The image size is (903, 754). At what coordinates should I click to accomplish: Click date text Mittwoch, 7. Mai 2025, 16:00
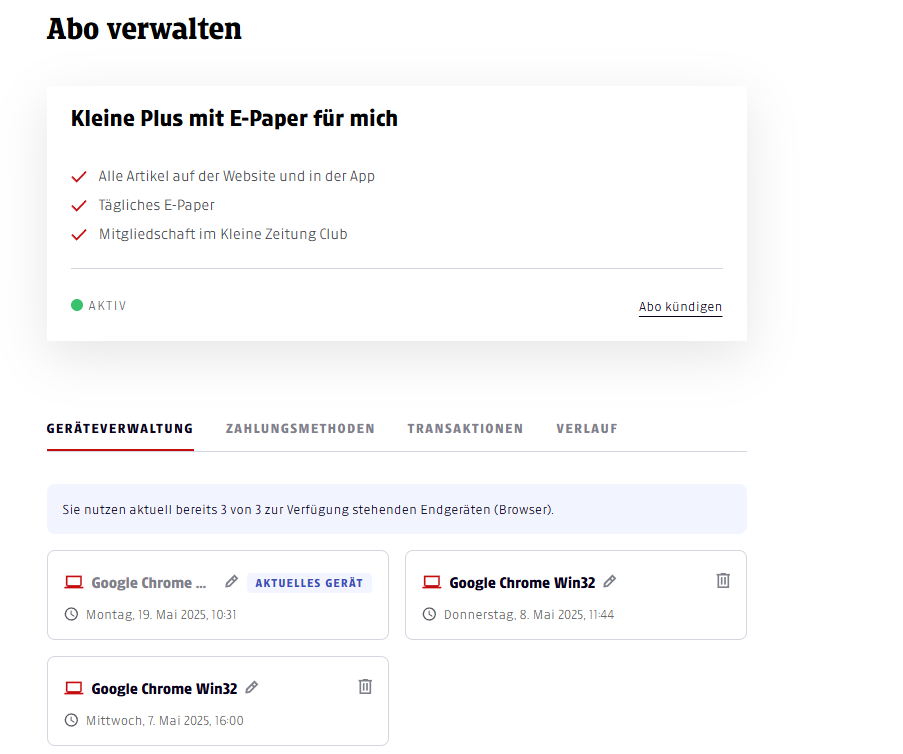pos(165,721)
